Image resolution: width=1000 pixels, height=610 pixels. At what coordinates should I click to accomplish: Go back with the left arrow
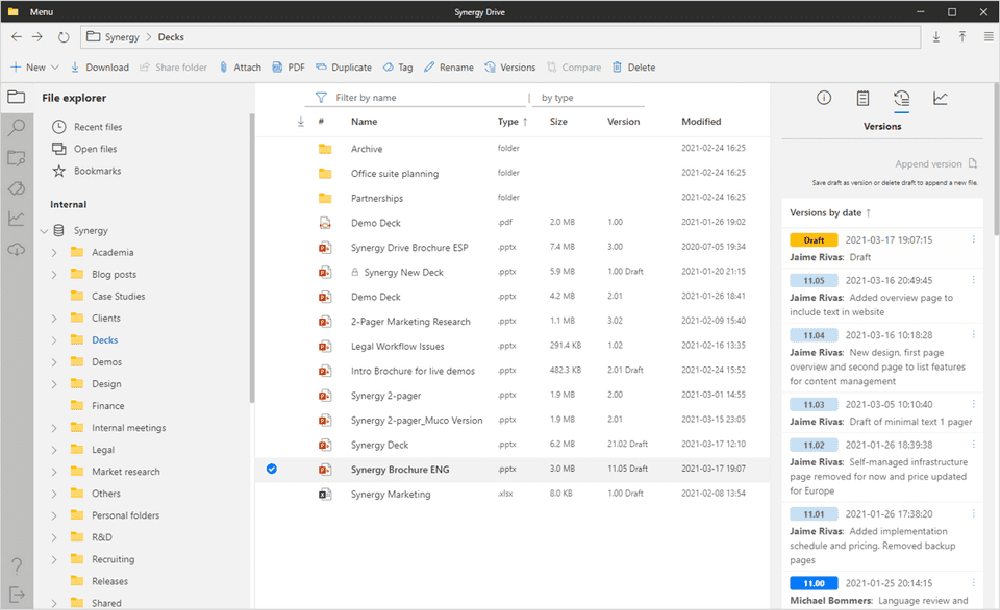coord(17,37)
